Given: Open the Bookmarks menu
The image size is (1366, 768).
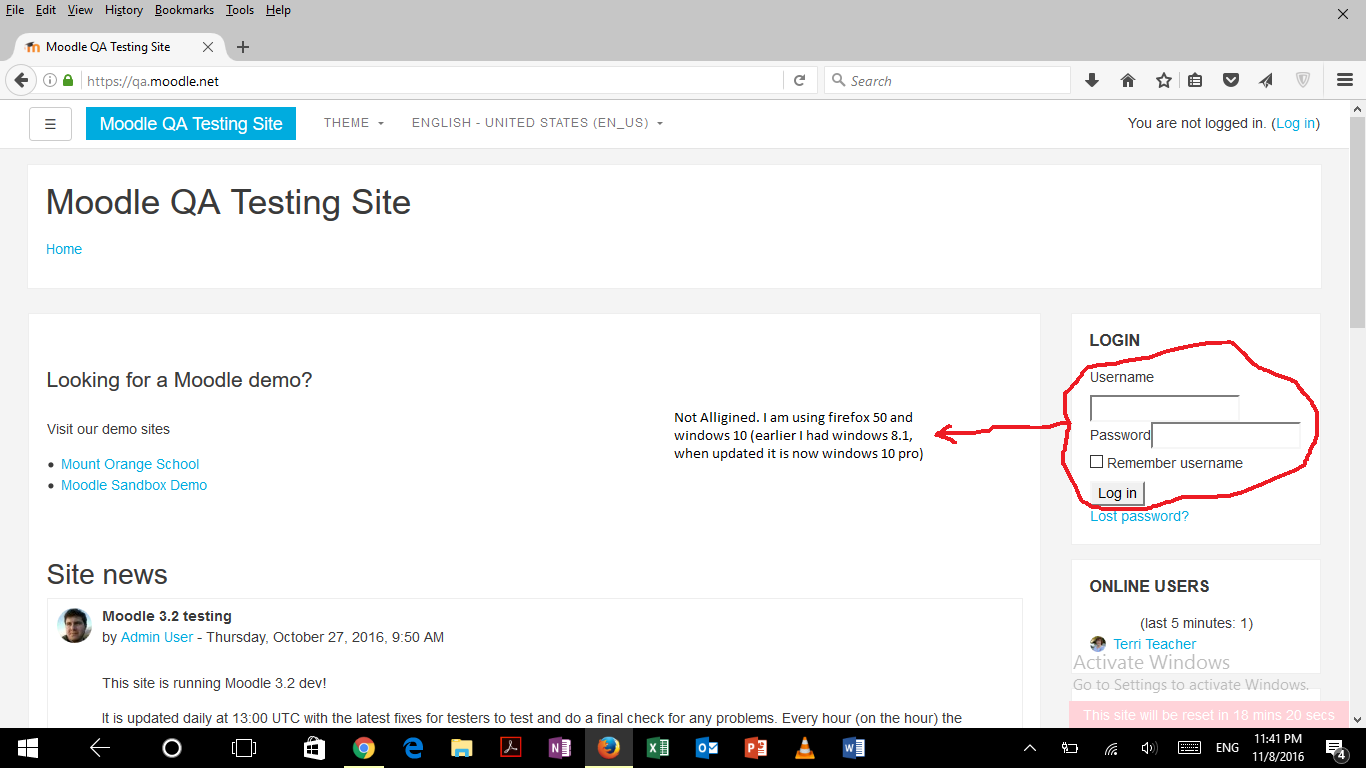Looking at the screenshot, I should [184, 10].
